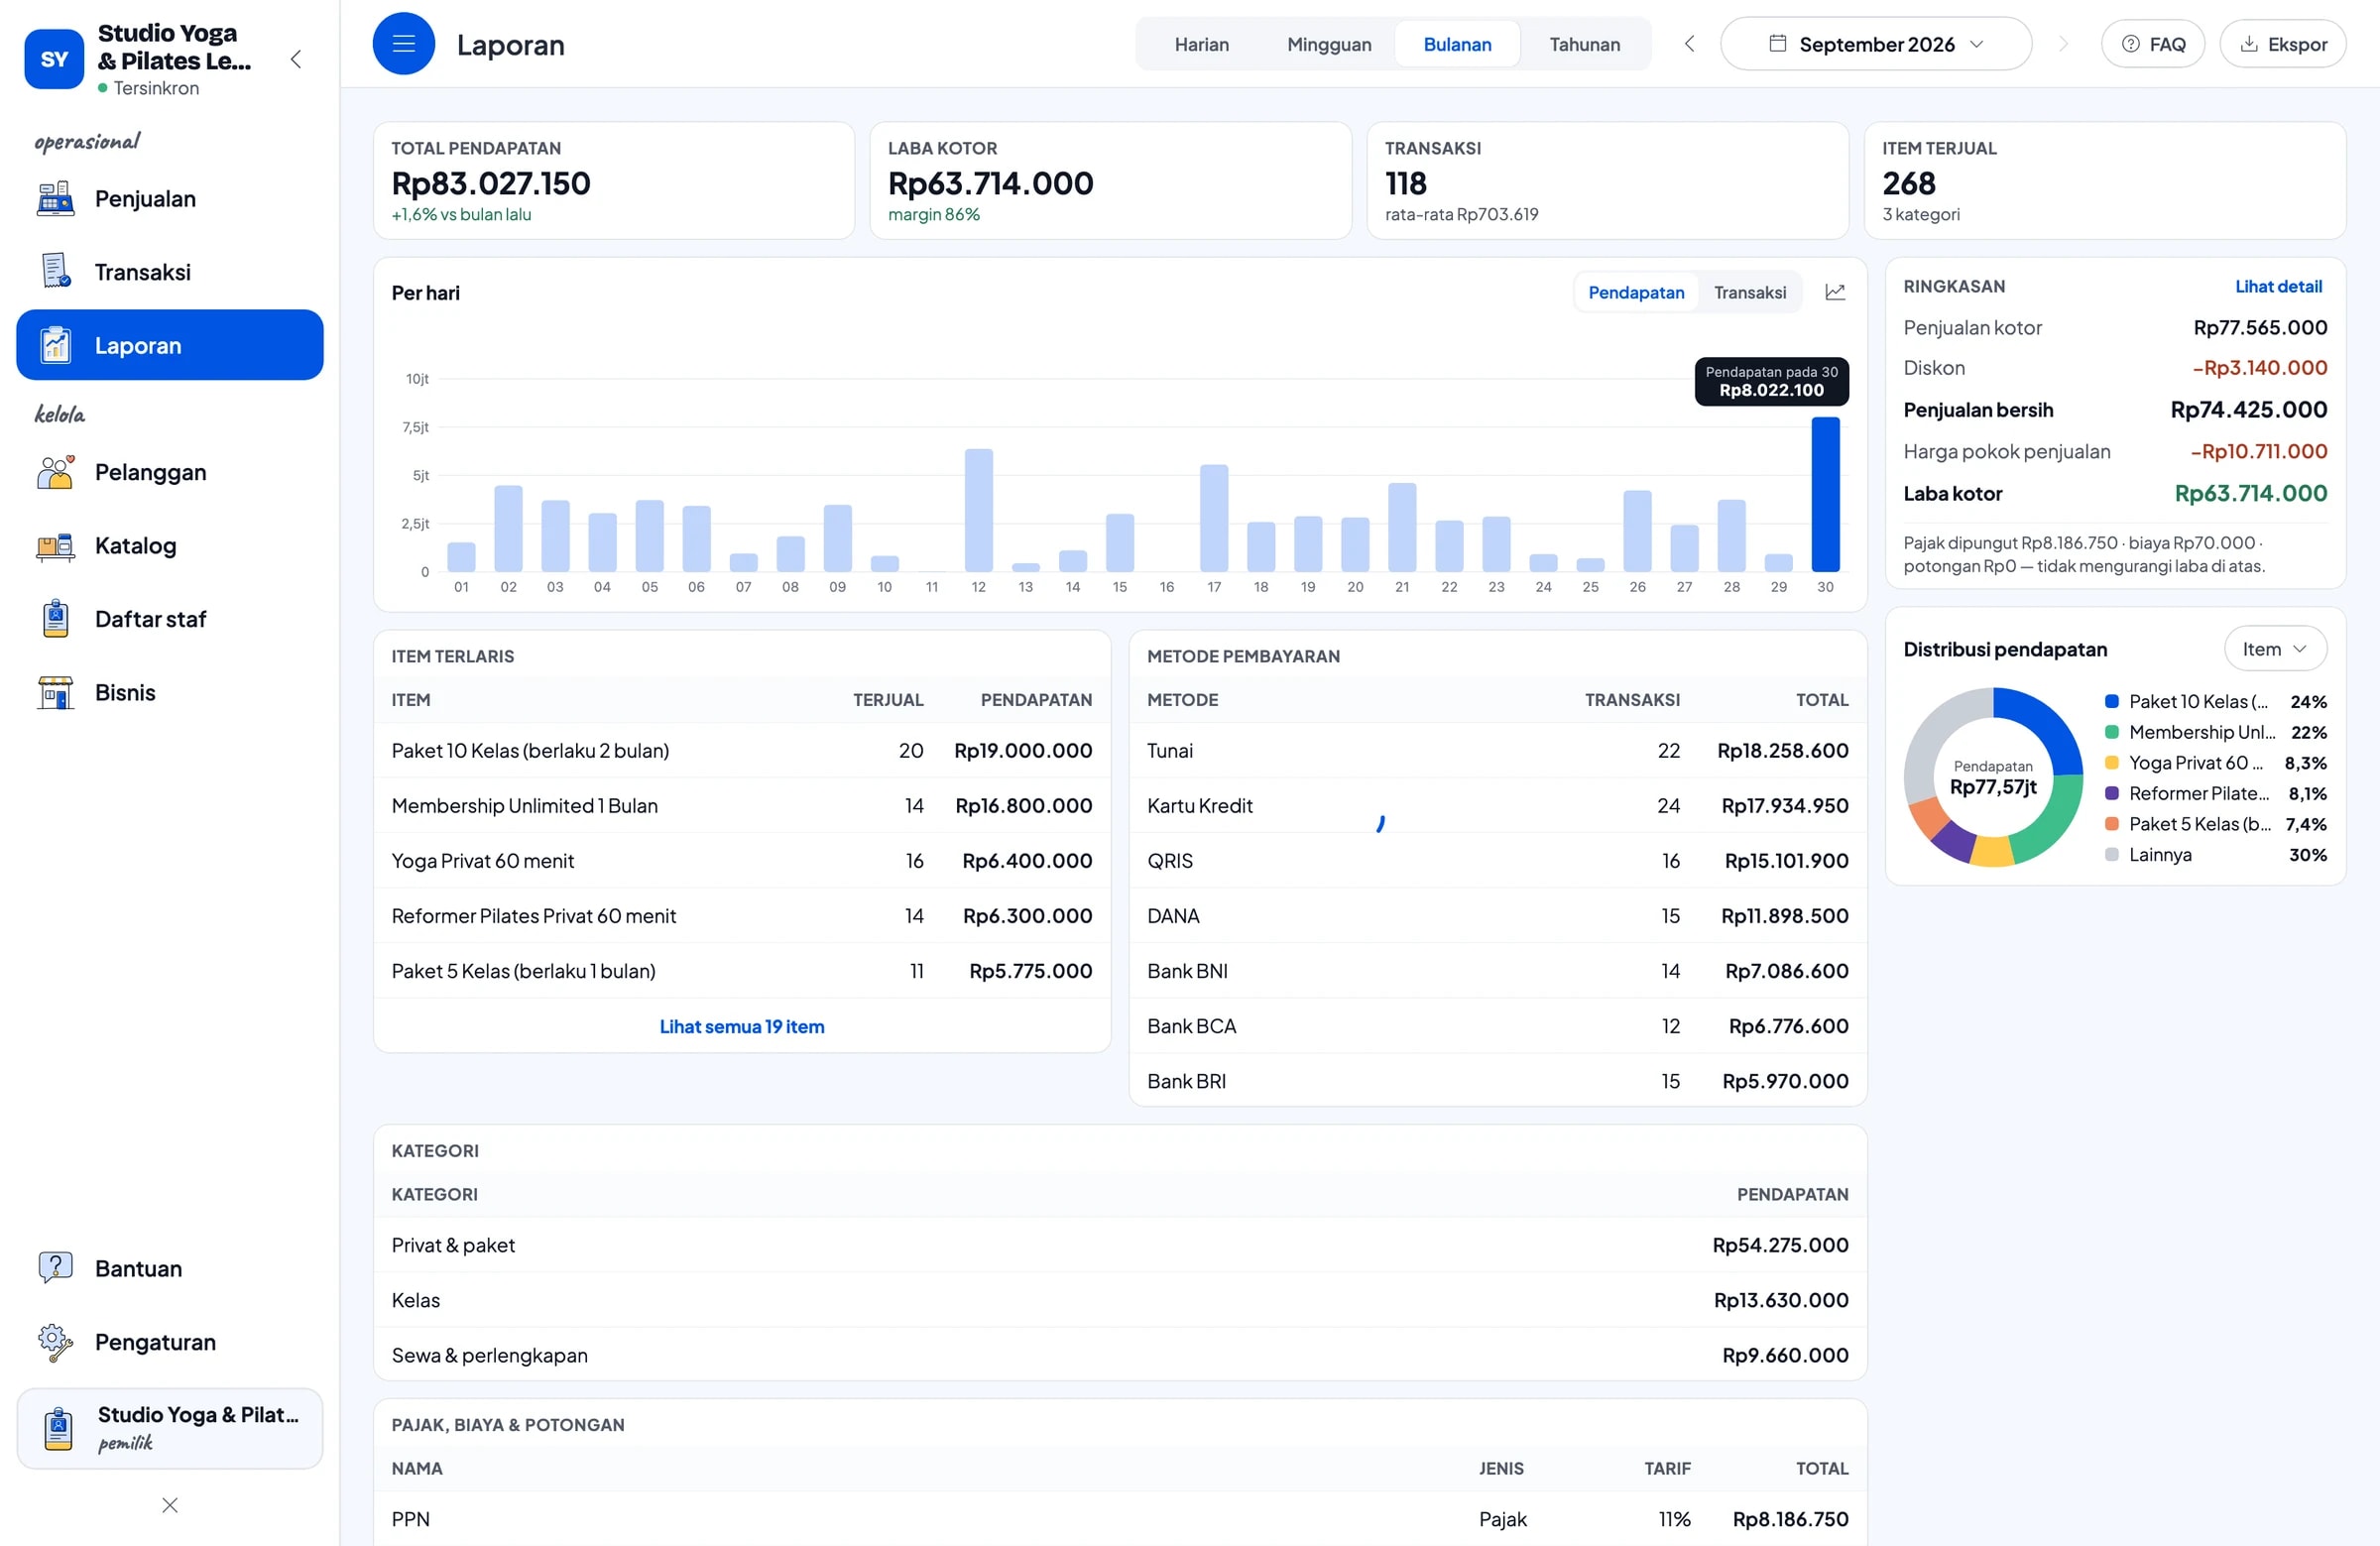Click the line chart view icon
This screenshot has height=1546, width=2380.
point(1835,292)
